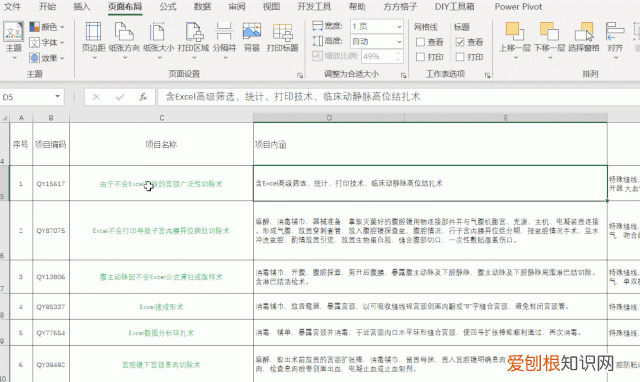
Task: Select the 宫腔镜下宫颈息肉切除术 cell
Action: tap(162, 364)
